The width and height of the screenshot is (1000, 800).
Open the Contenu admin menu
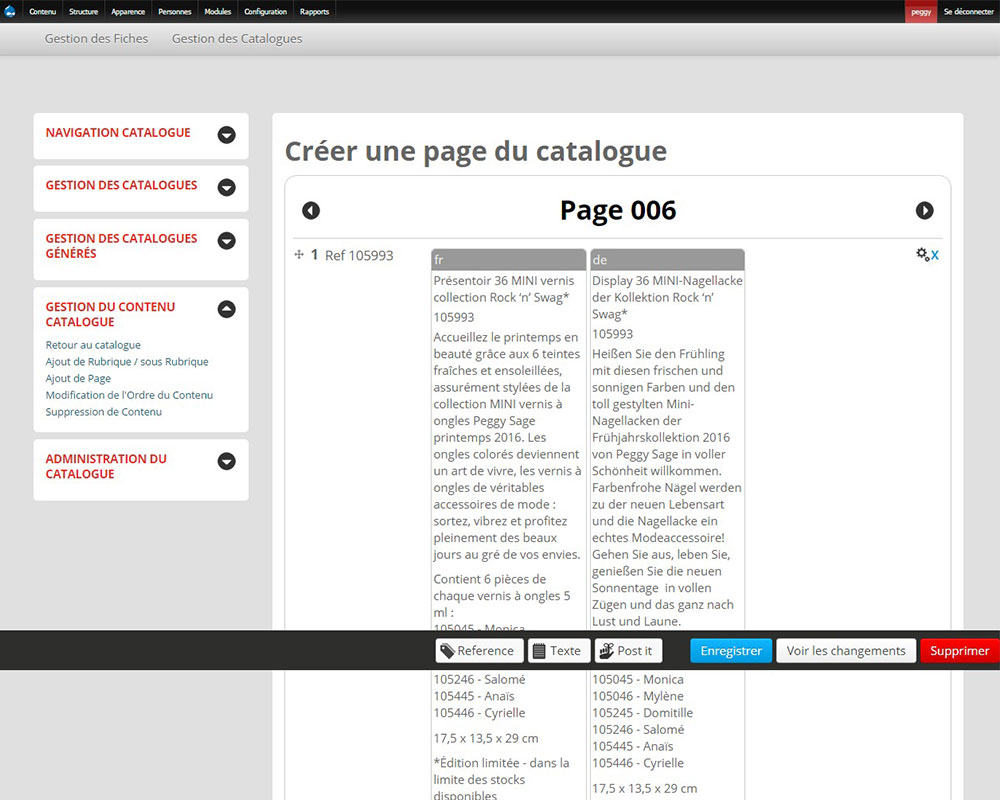pos(43,11)
